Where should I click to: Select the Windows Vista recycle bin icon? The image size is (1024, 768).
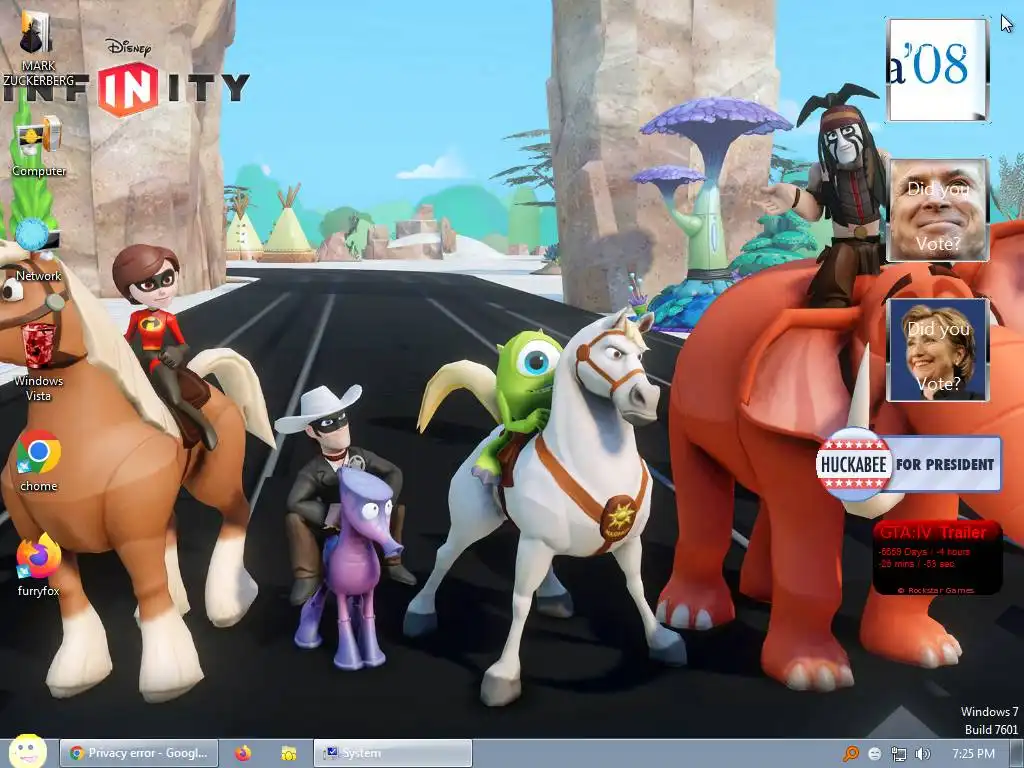pyautogui.click(x=39, y=363)
